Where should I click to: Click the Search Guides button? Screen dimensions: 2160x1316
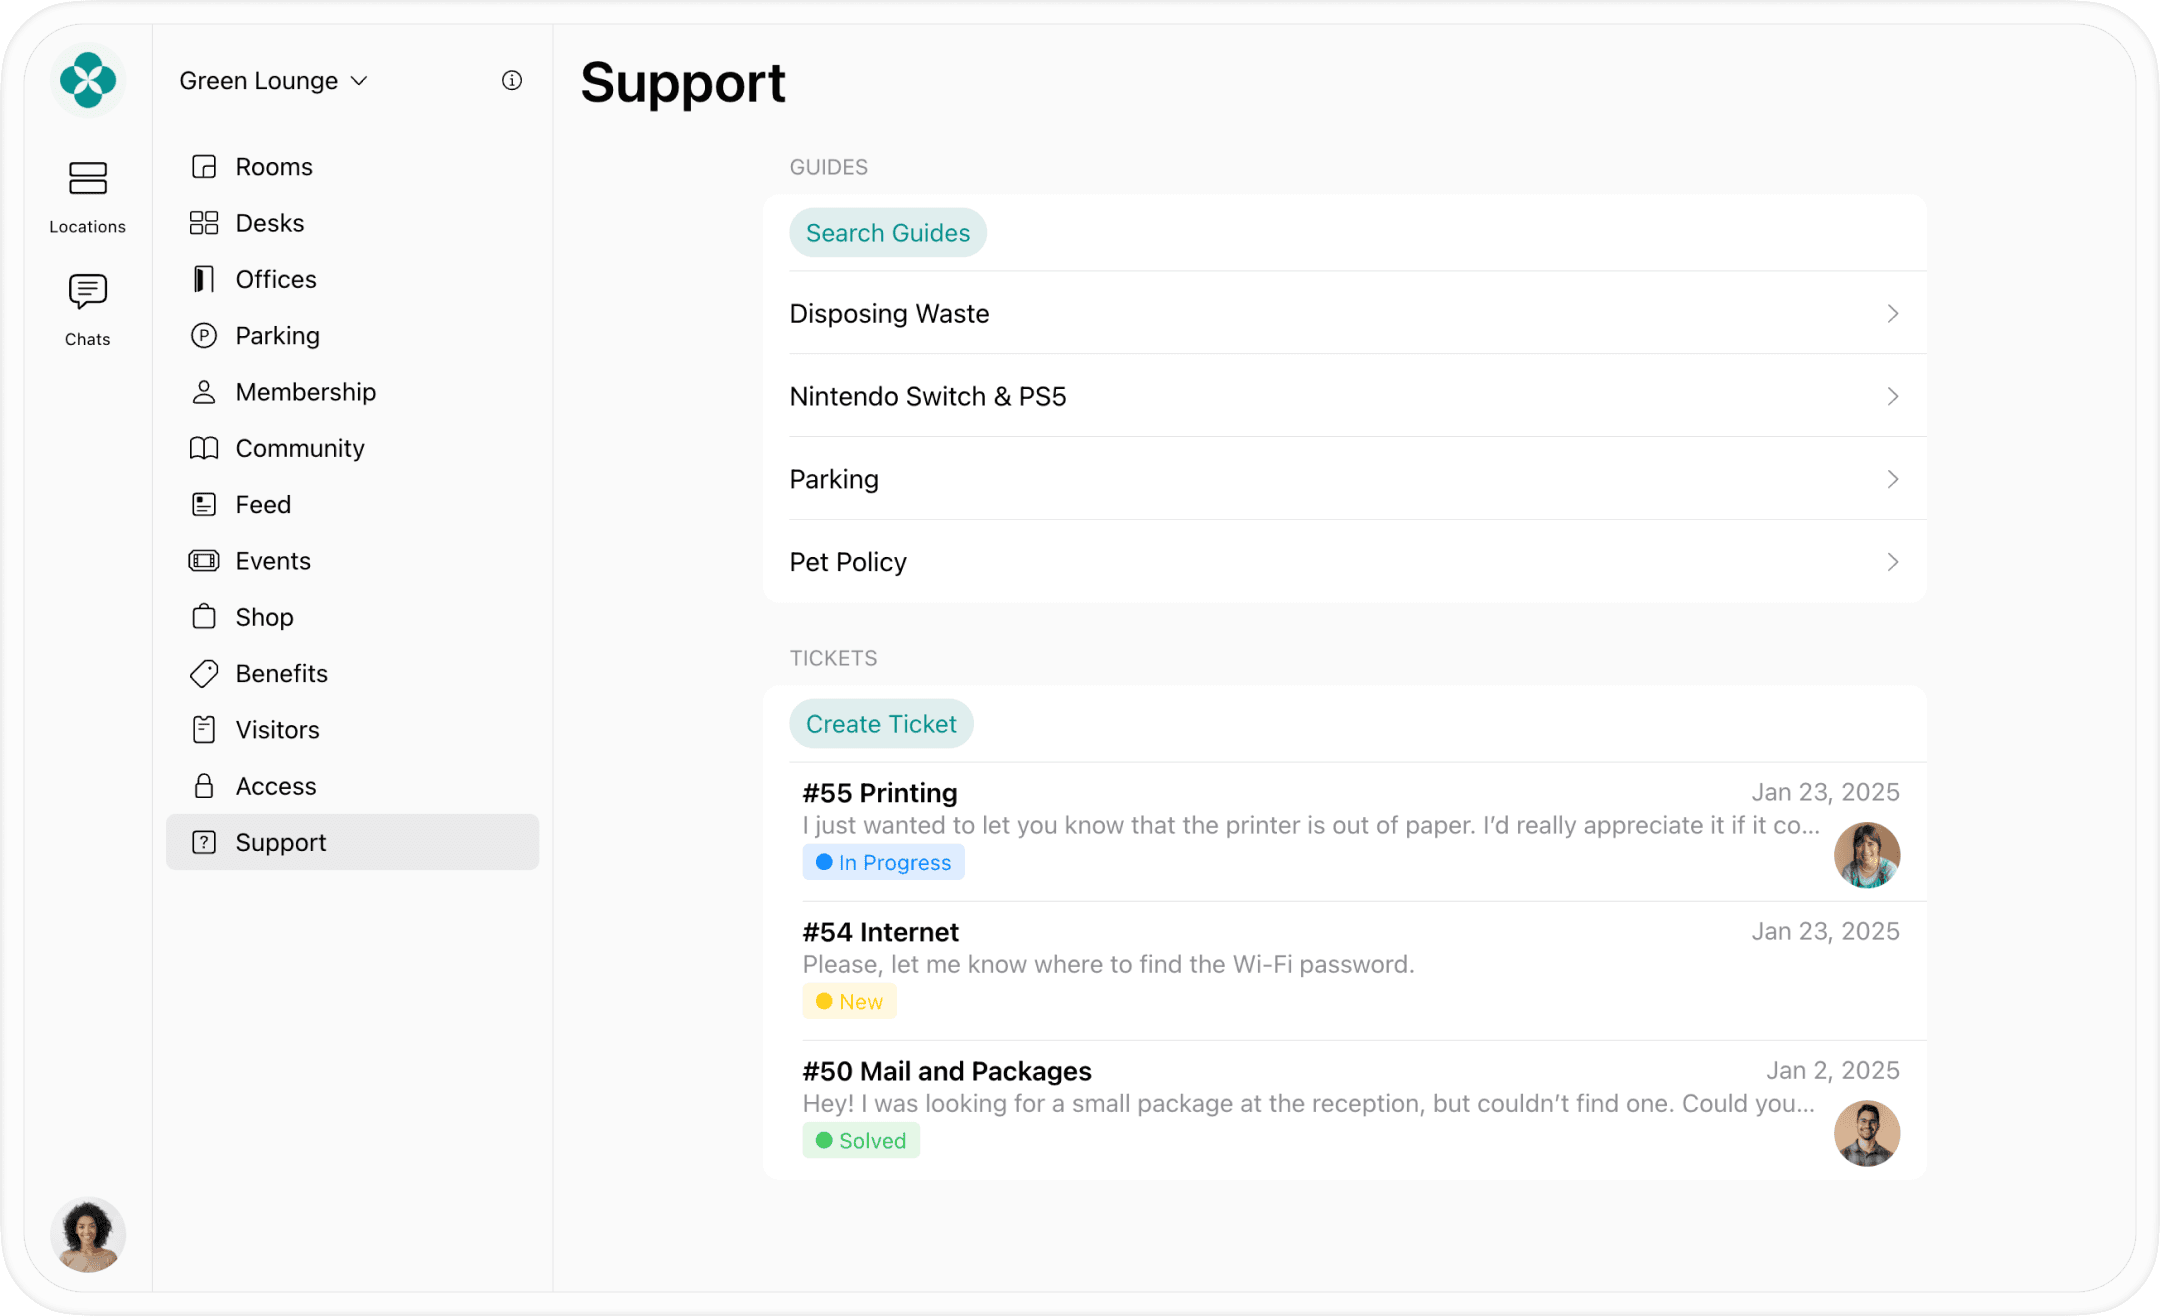[x=887, y=231]
